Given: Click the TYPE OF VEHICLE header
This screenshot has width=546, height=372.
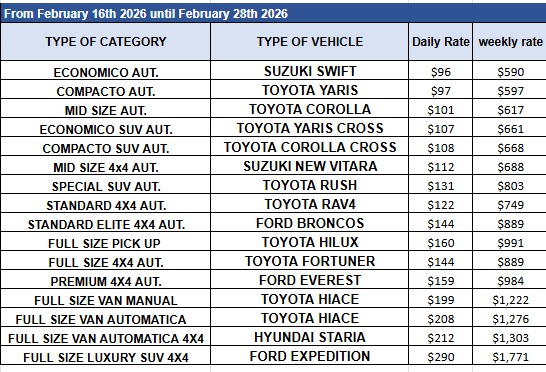Looking at the screenshot, I should pos(310,42).
